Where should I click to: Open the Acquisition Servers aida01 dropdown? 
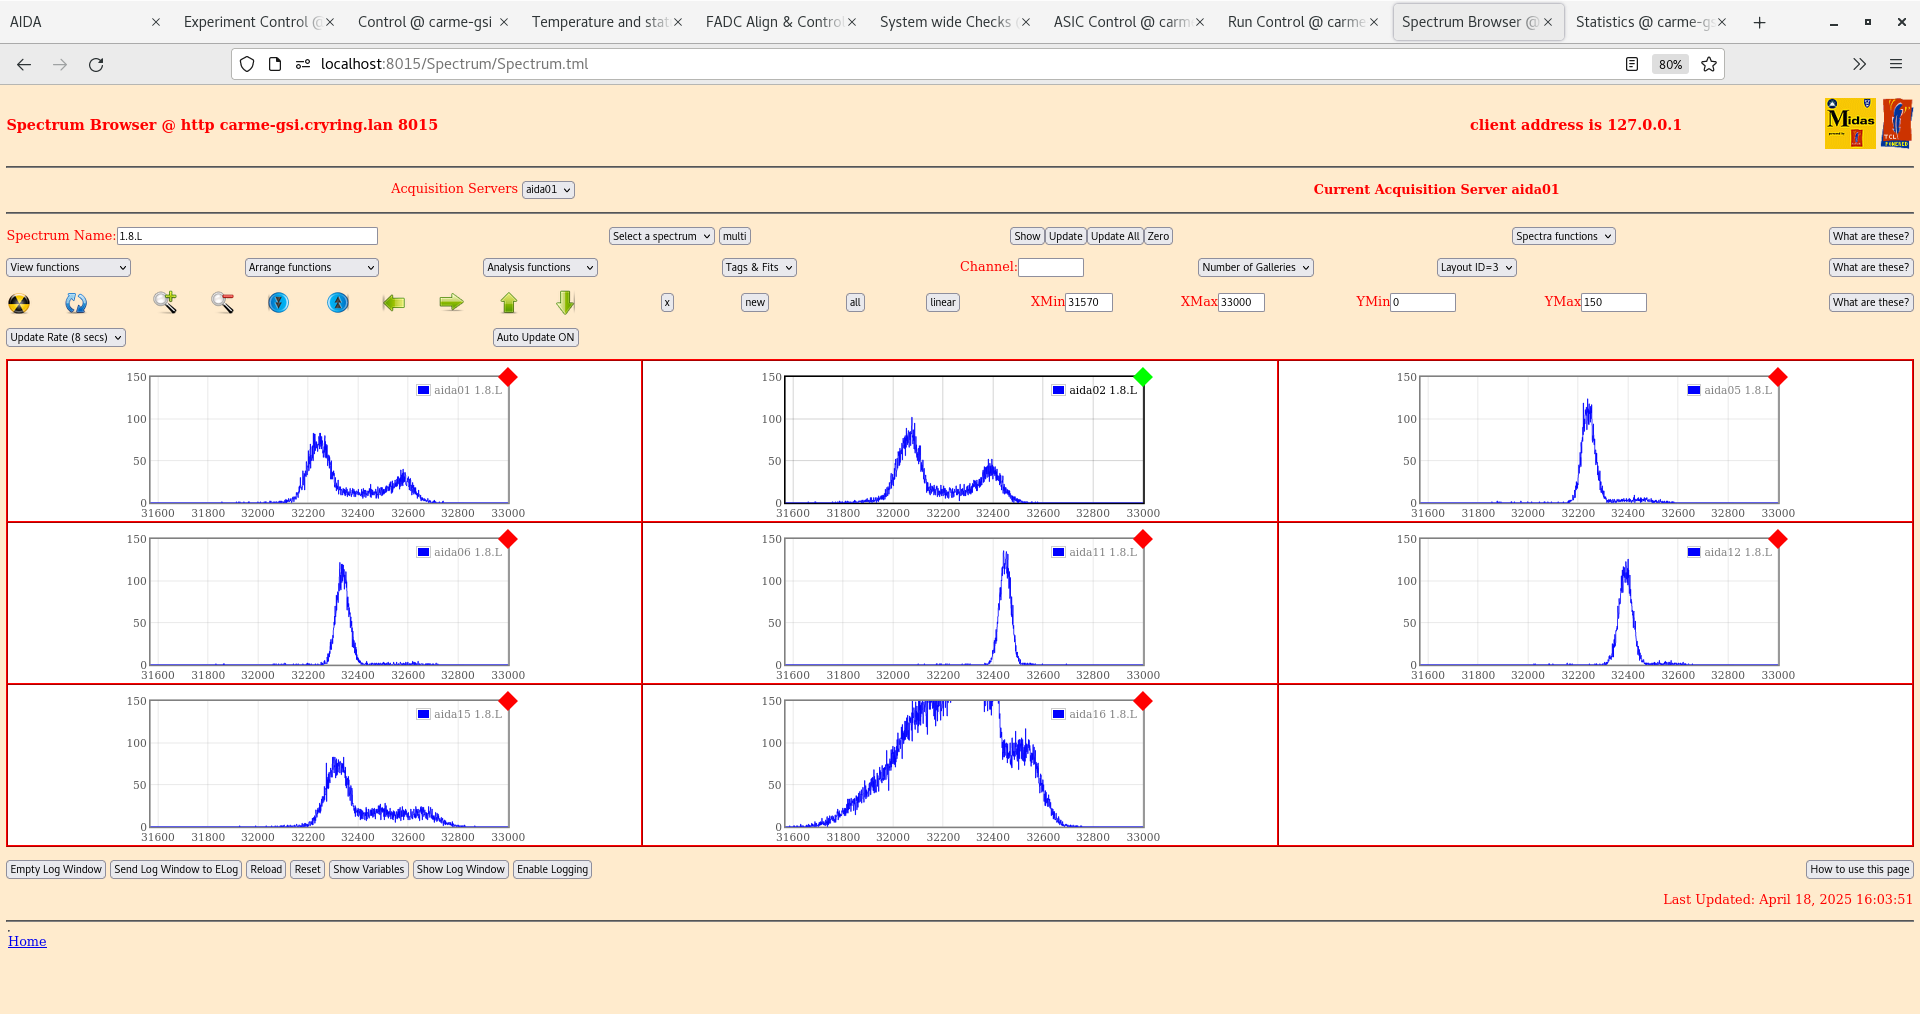(x=548, y=190)
